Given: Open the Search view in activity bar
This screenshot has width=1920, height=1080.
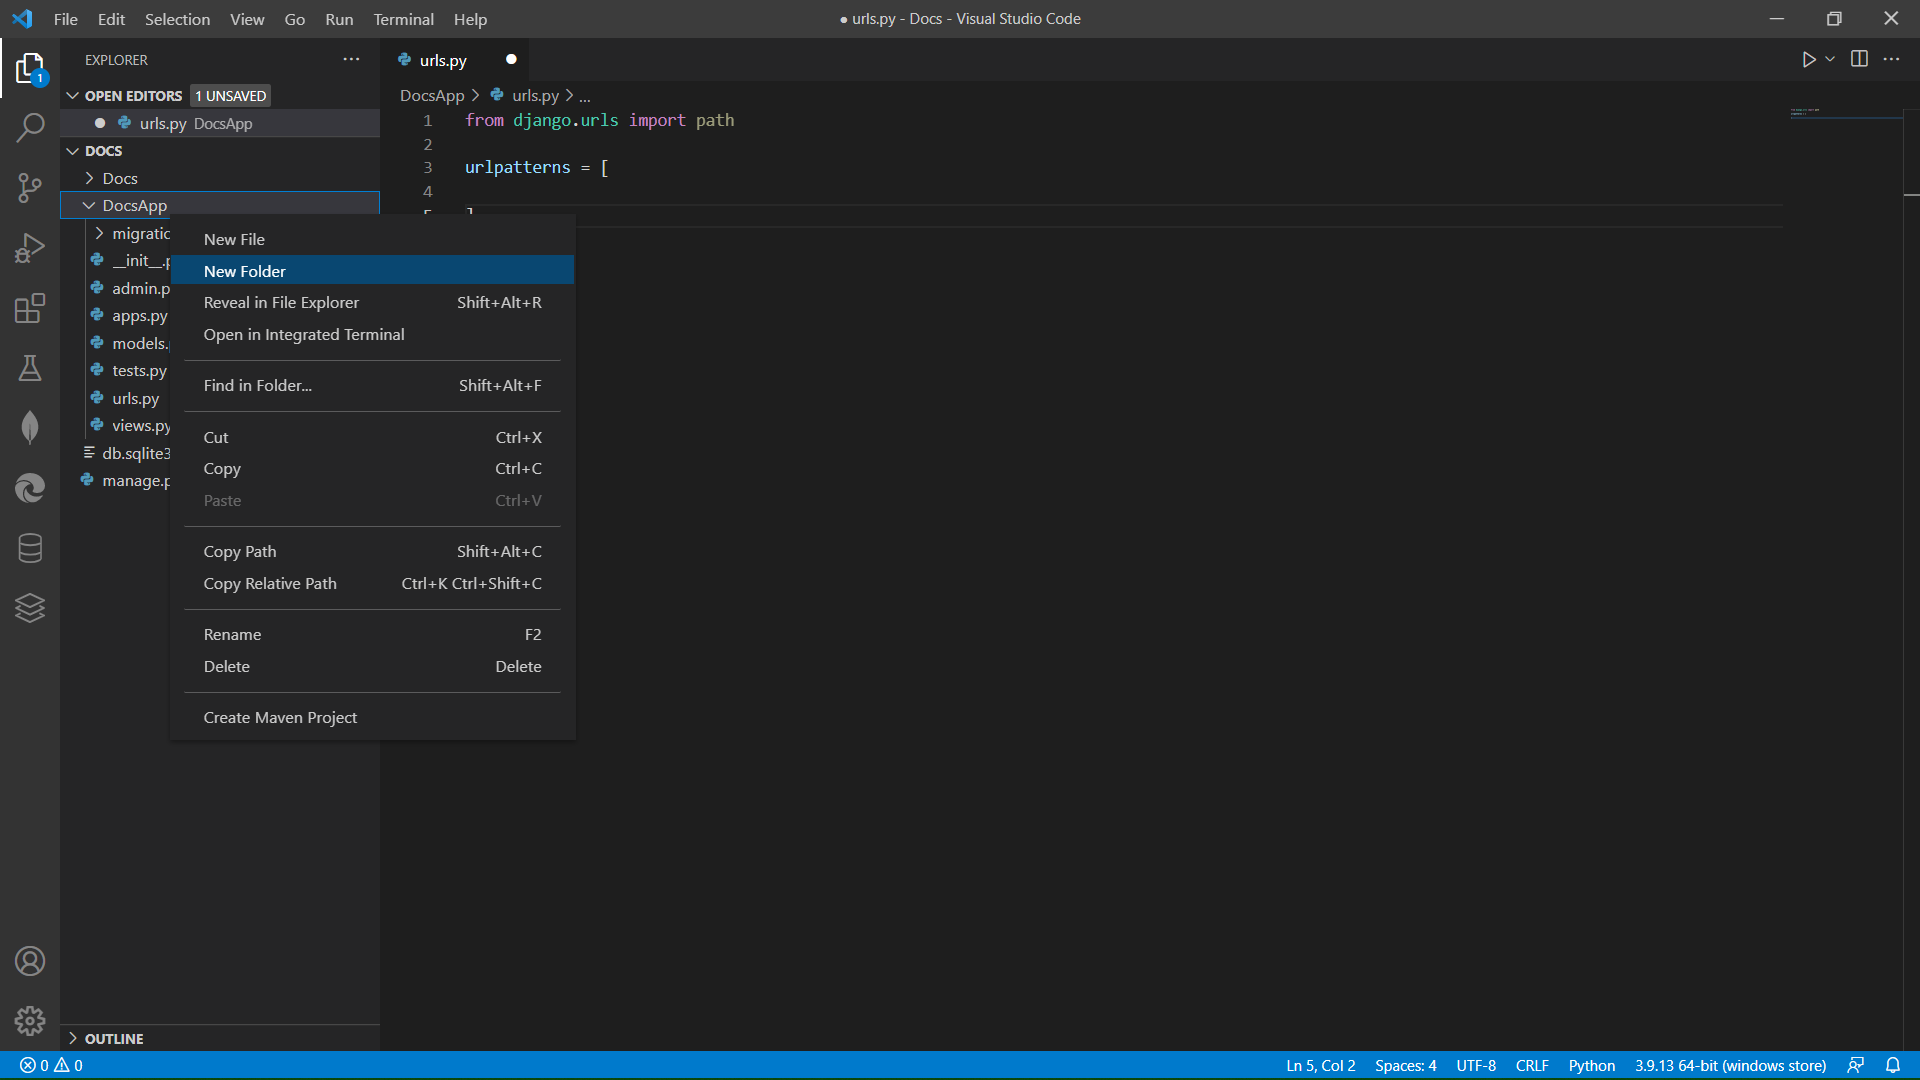Looking at the screenshot, I should coord(30,127).
